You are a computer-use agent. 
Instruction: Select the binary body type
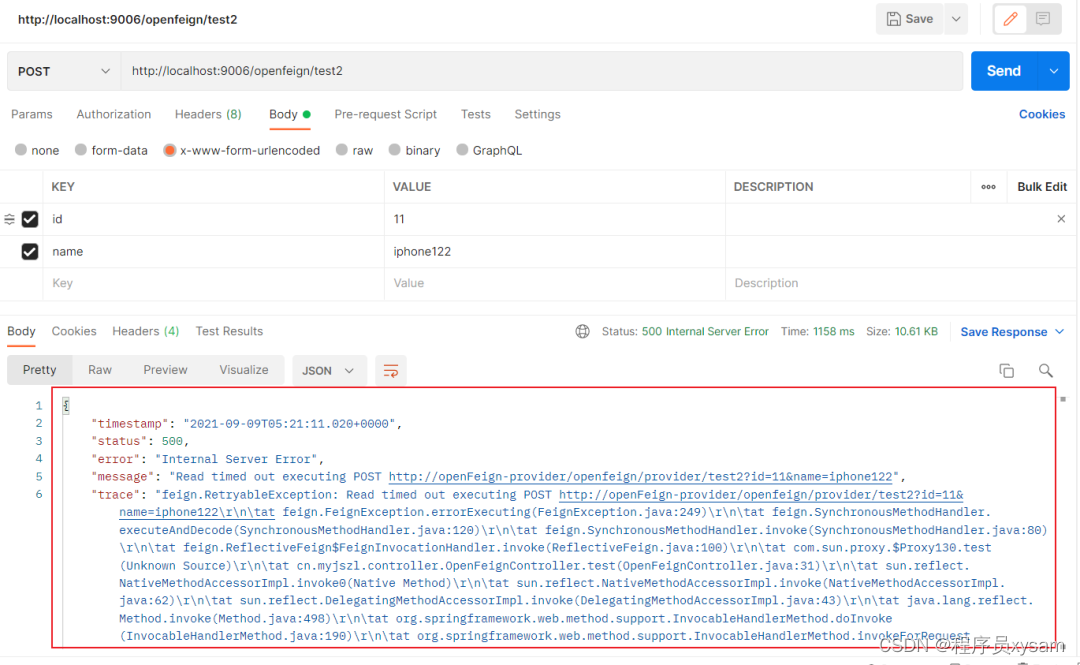point(394,150)
